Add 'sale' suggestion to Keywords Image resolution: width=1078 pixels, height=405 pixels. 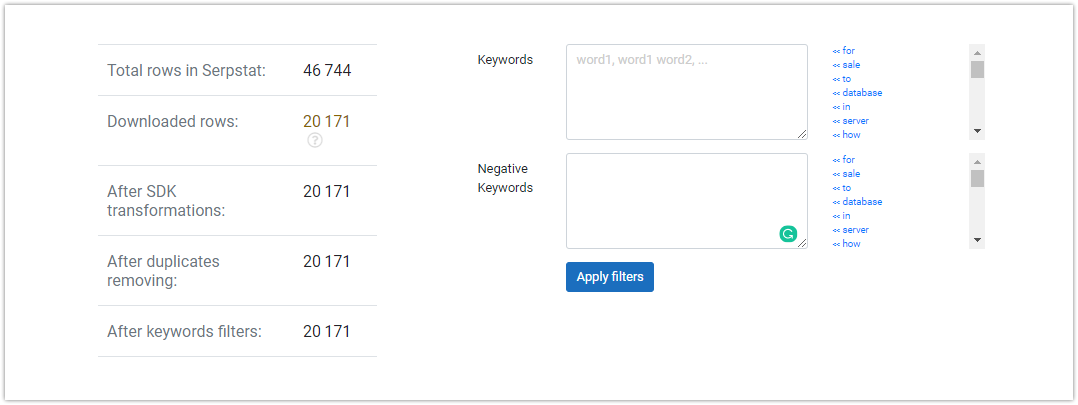(x=846, y=65)
